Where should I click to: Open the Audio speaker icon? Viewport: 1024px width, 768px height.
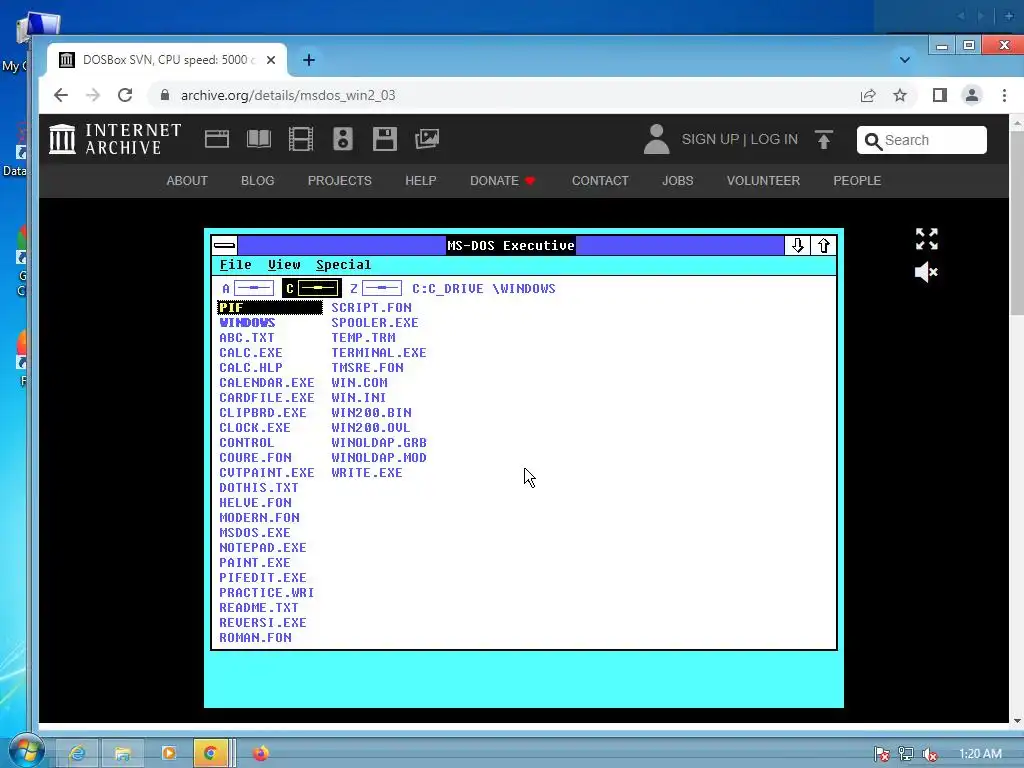343,139
